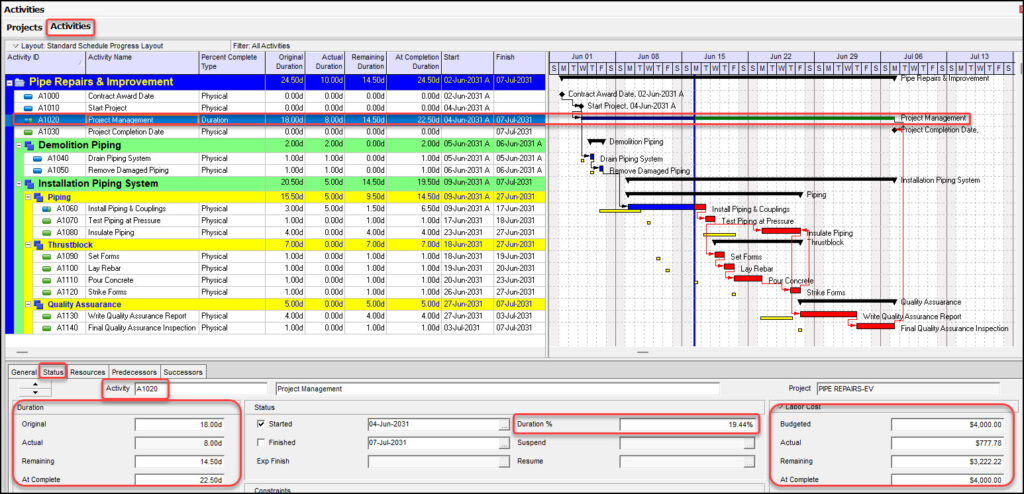Image resolution: width=1024 pixels, height=494 pixels.
Task: Open the Activities tab
Action: [x=71, y=27]
